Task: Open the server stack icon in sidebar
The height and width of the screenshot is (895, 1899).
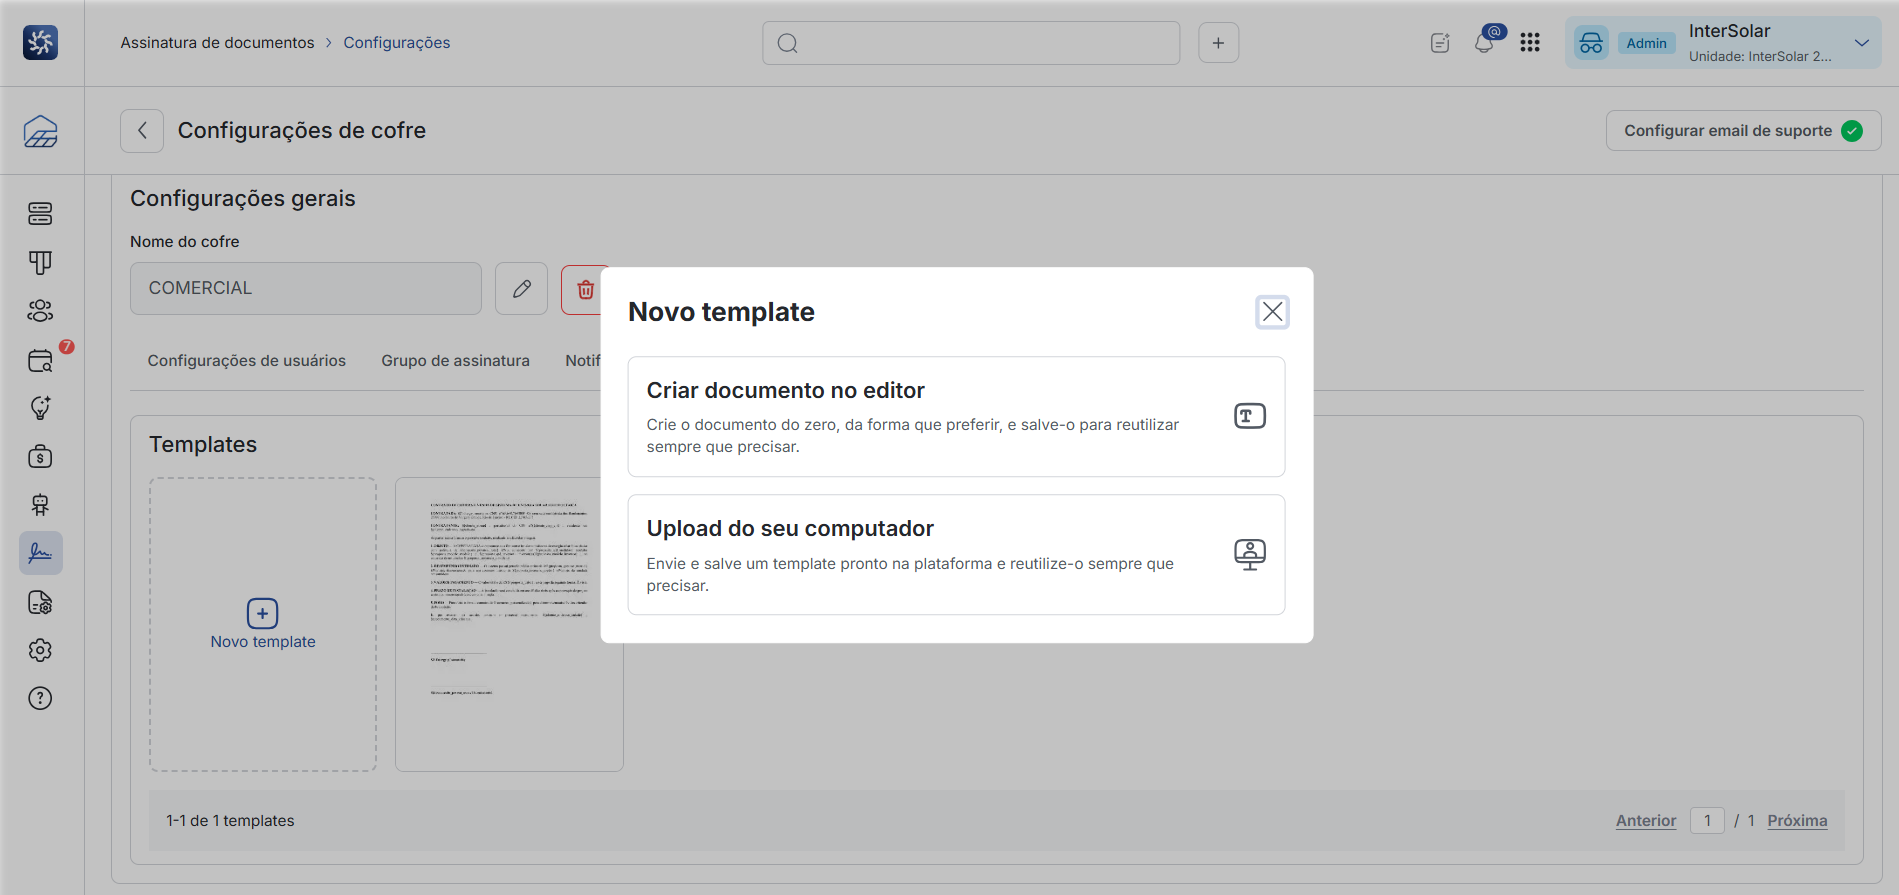Action: (x=40, y=213)
